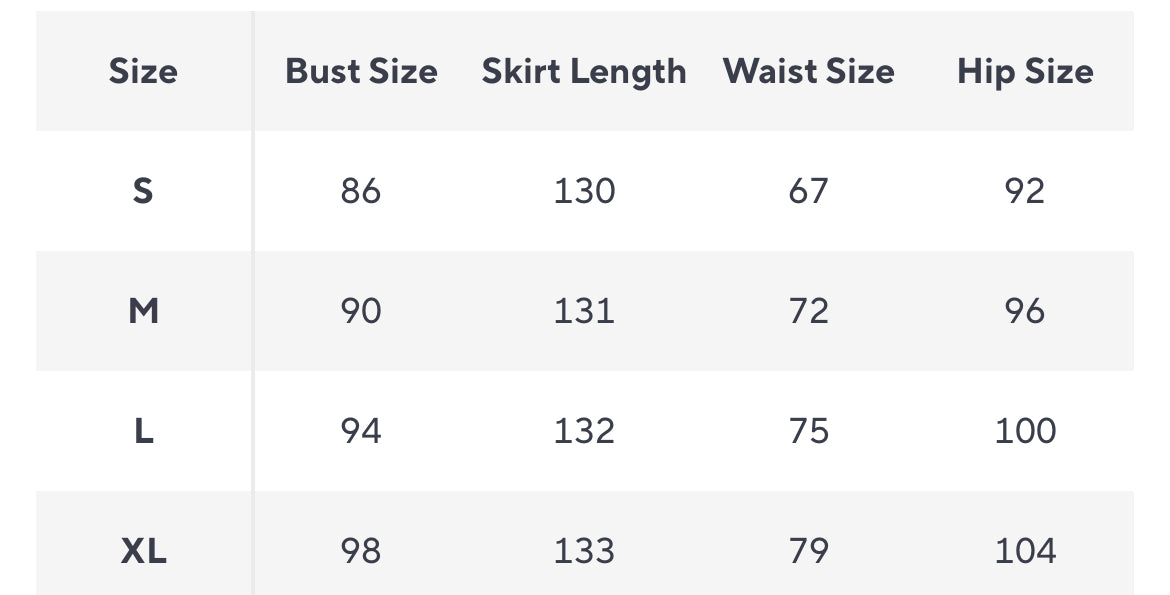1170x595 pixels.
Task: Click bust size value 98
Action: [361, 551]
